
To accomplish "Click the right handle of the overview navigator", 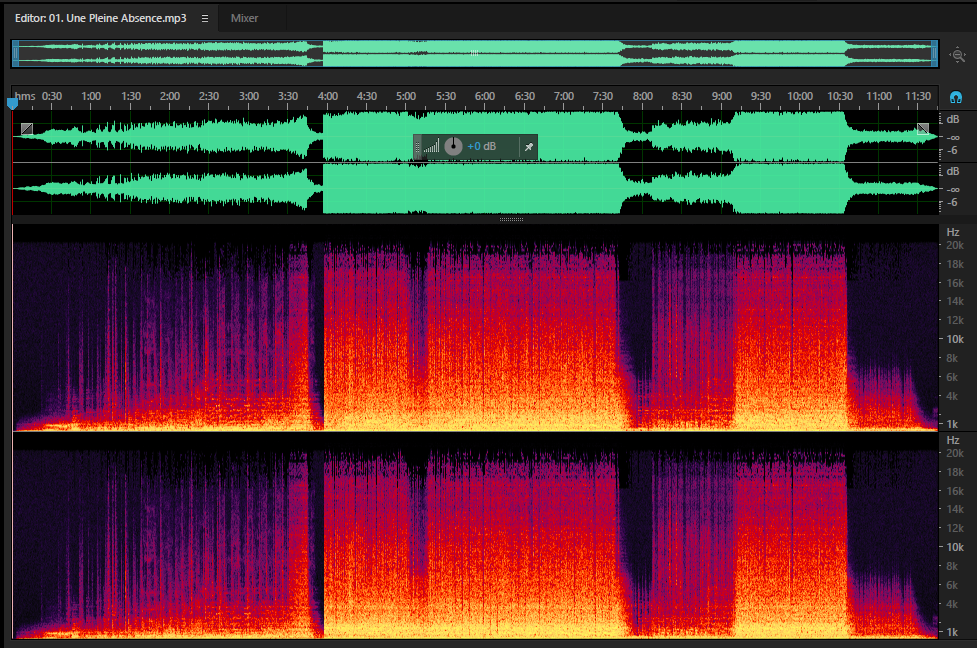I will click(934, 54).
